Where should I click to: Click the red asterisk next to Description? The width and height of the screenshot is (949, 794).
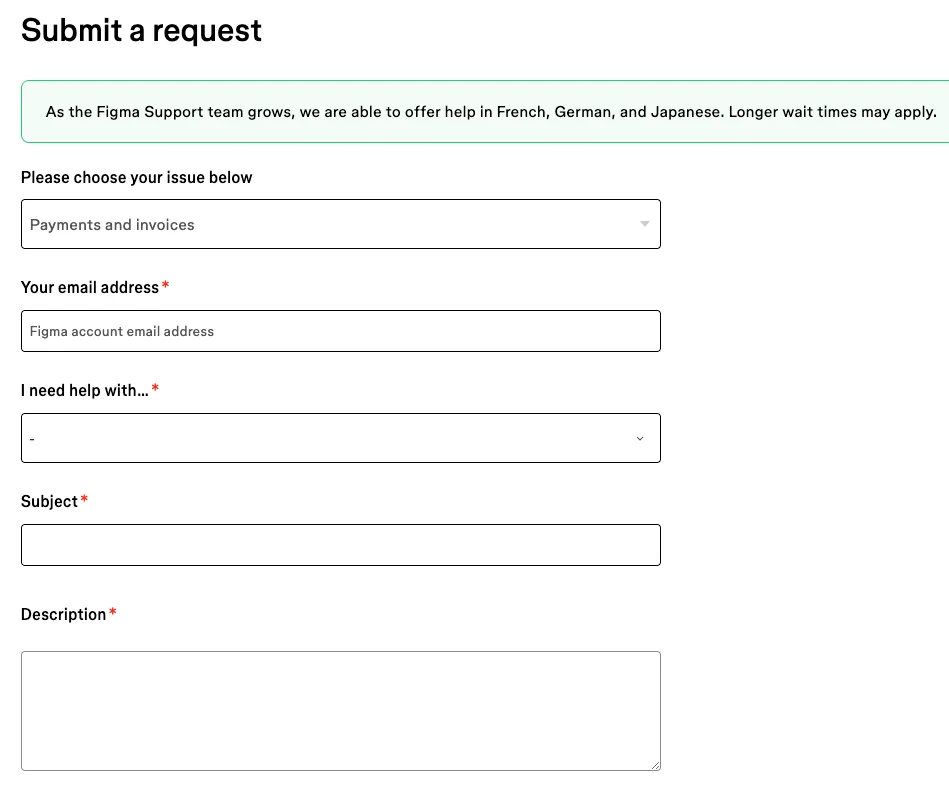(113, 613)
